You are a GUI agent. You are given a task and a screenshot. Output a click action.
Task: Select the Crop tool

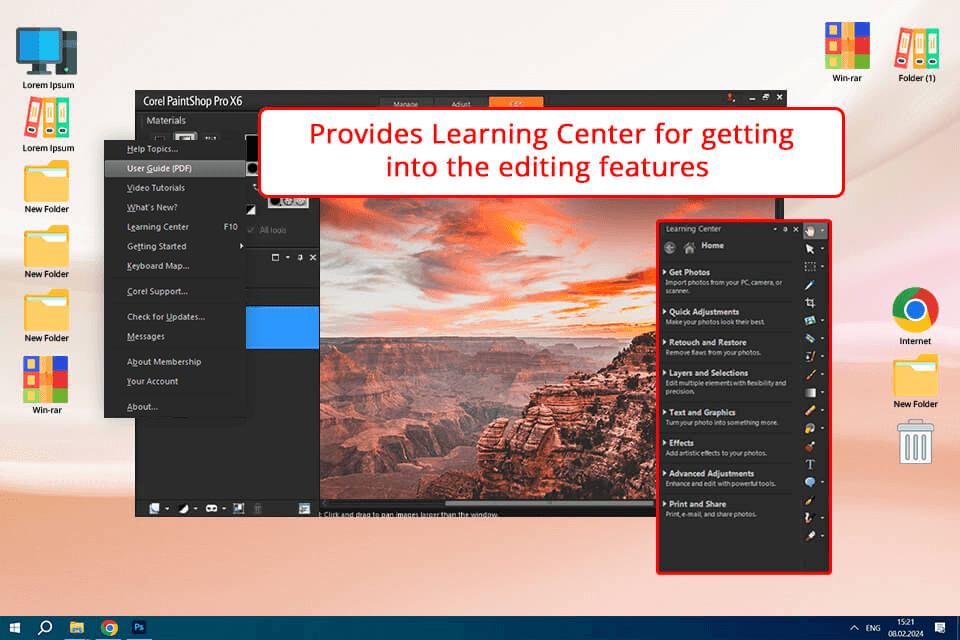(x=809, y=303)
